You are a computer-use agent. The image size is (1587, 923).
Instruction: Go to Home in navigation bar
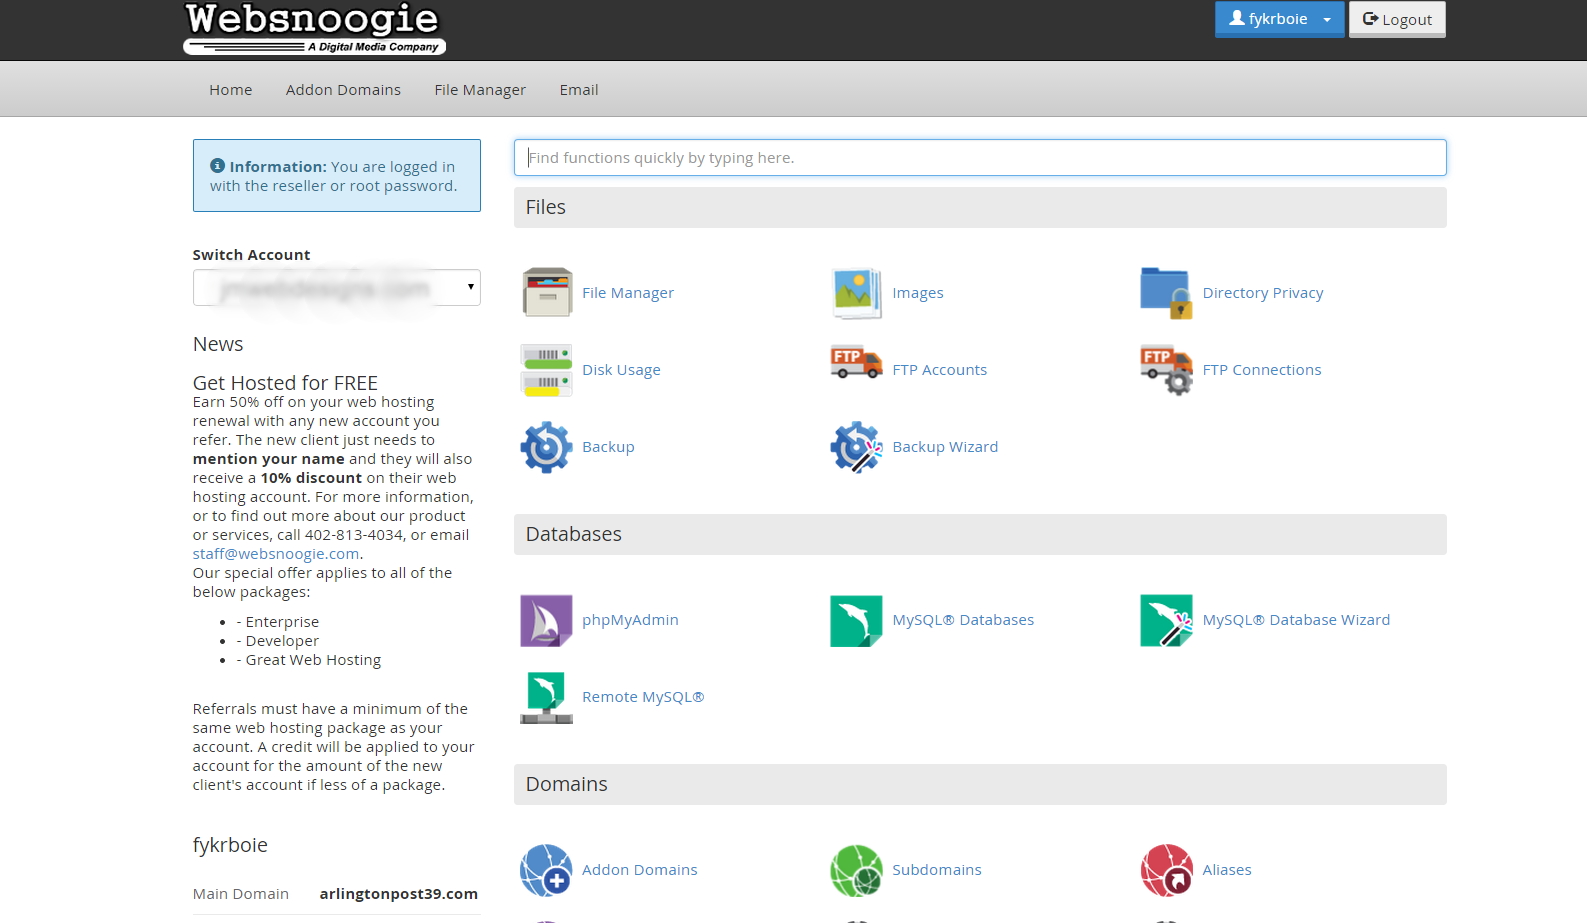tap(230, 90)
